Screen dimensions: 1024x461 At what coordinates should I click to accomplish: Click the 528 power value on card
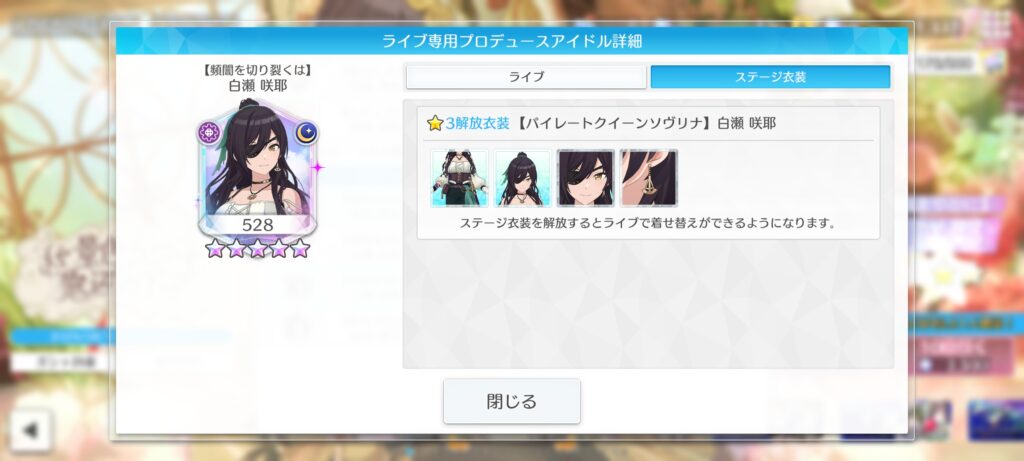click(257, 225)
